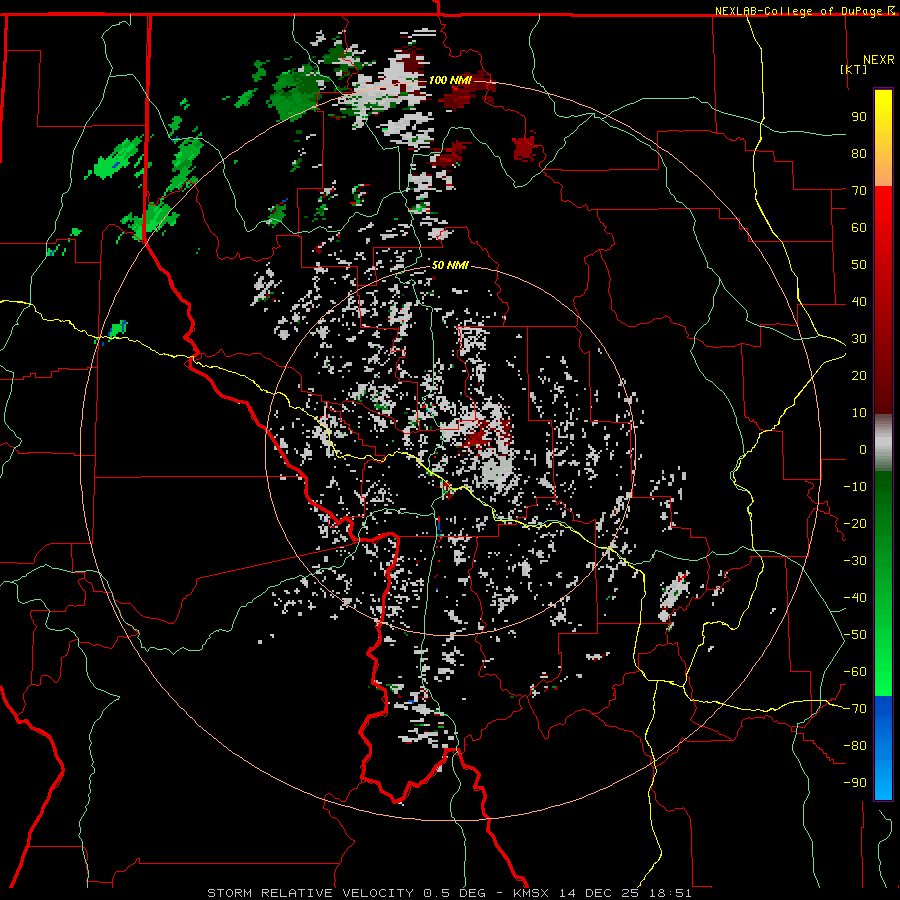
Task: Pick the dark maroon color bar segment near 20
Action: (x=883, y=376)
